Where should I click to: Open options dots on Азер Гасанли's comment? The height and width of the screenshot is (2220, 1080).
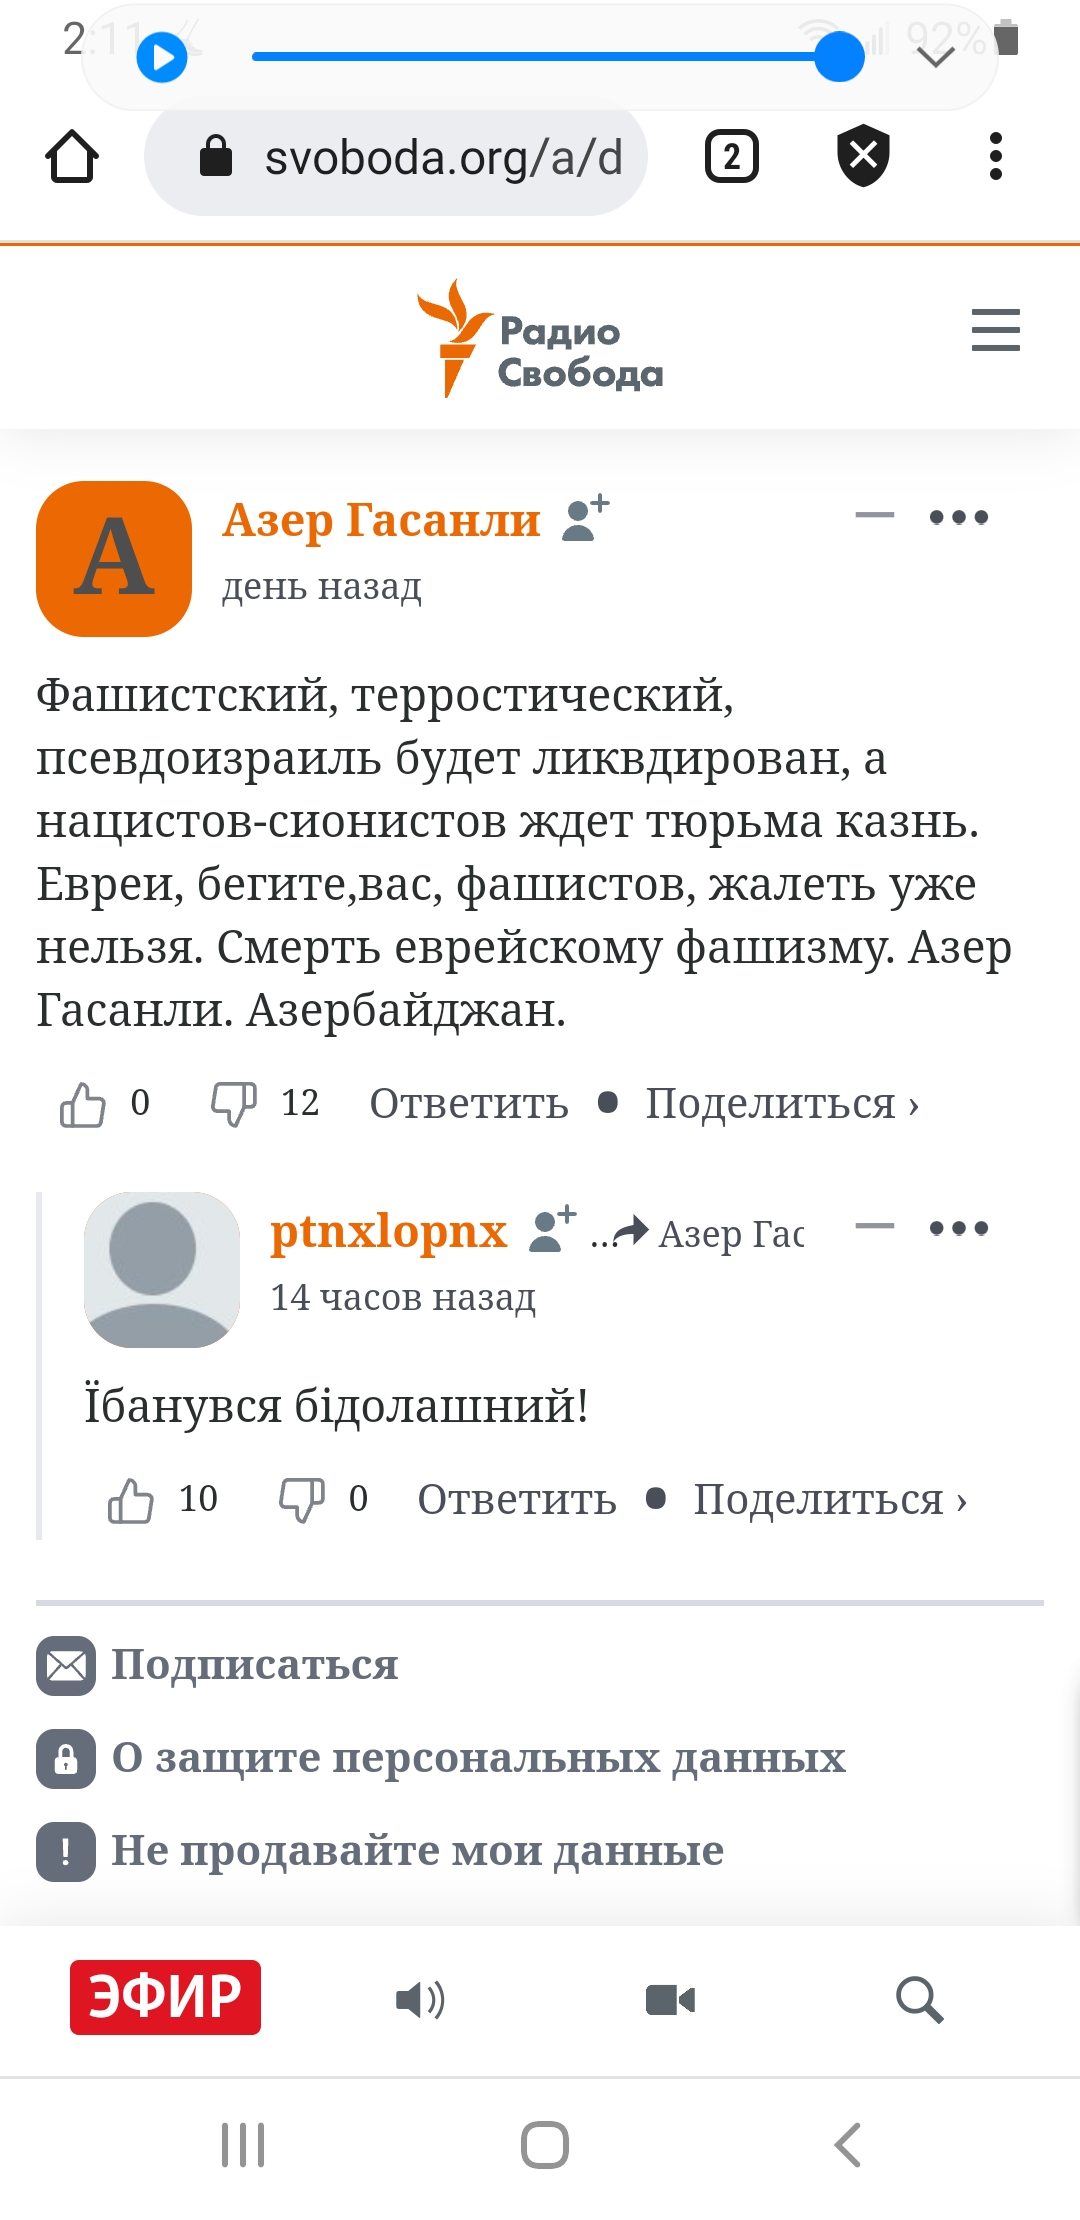959,517
